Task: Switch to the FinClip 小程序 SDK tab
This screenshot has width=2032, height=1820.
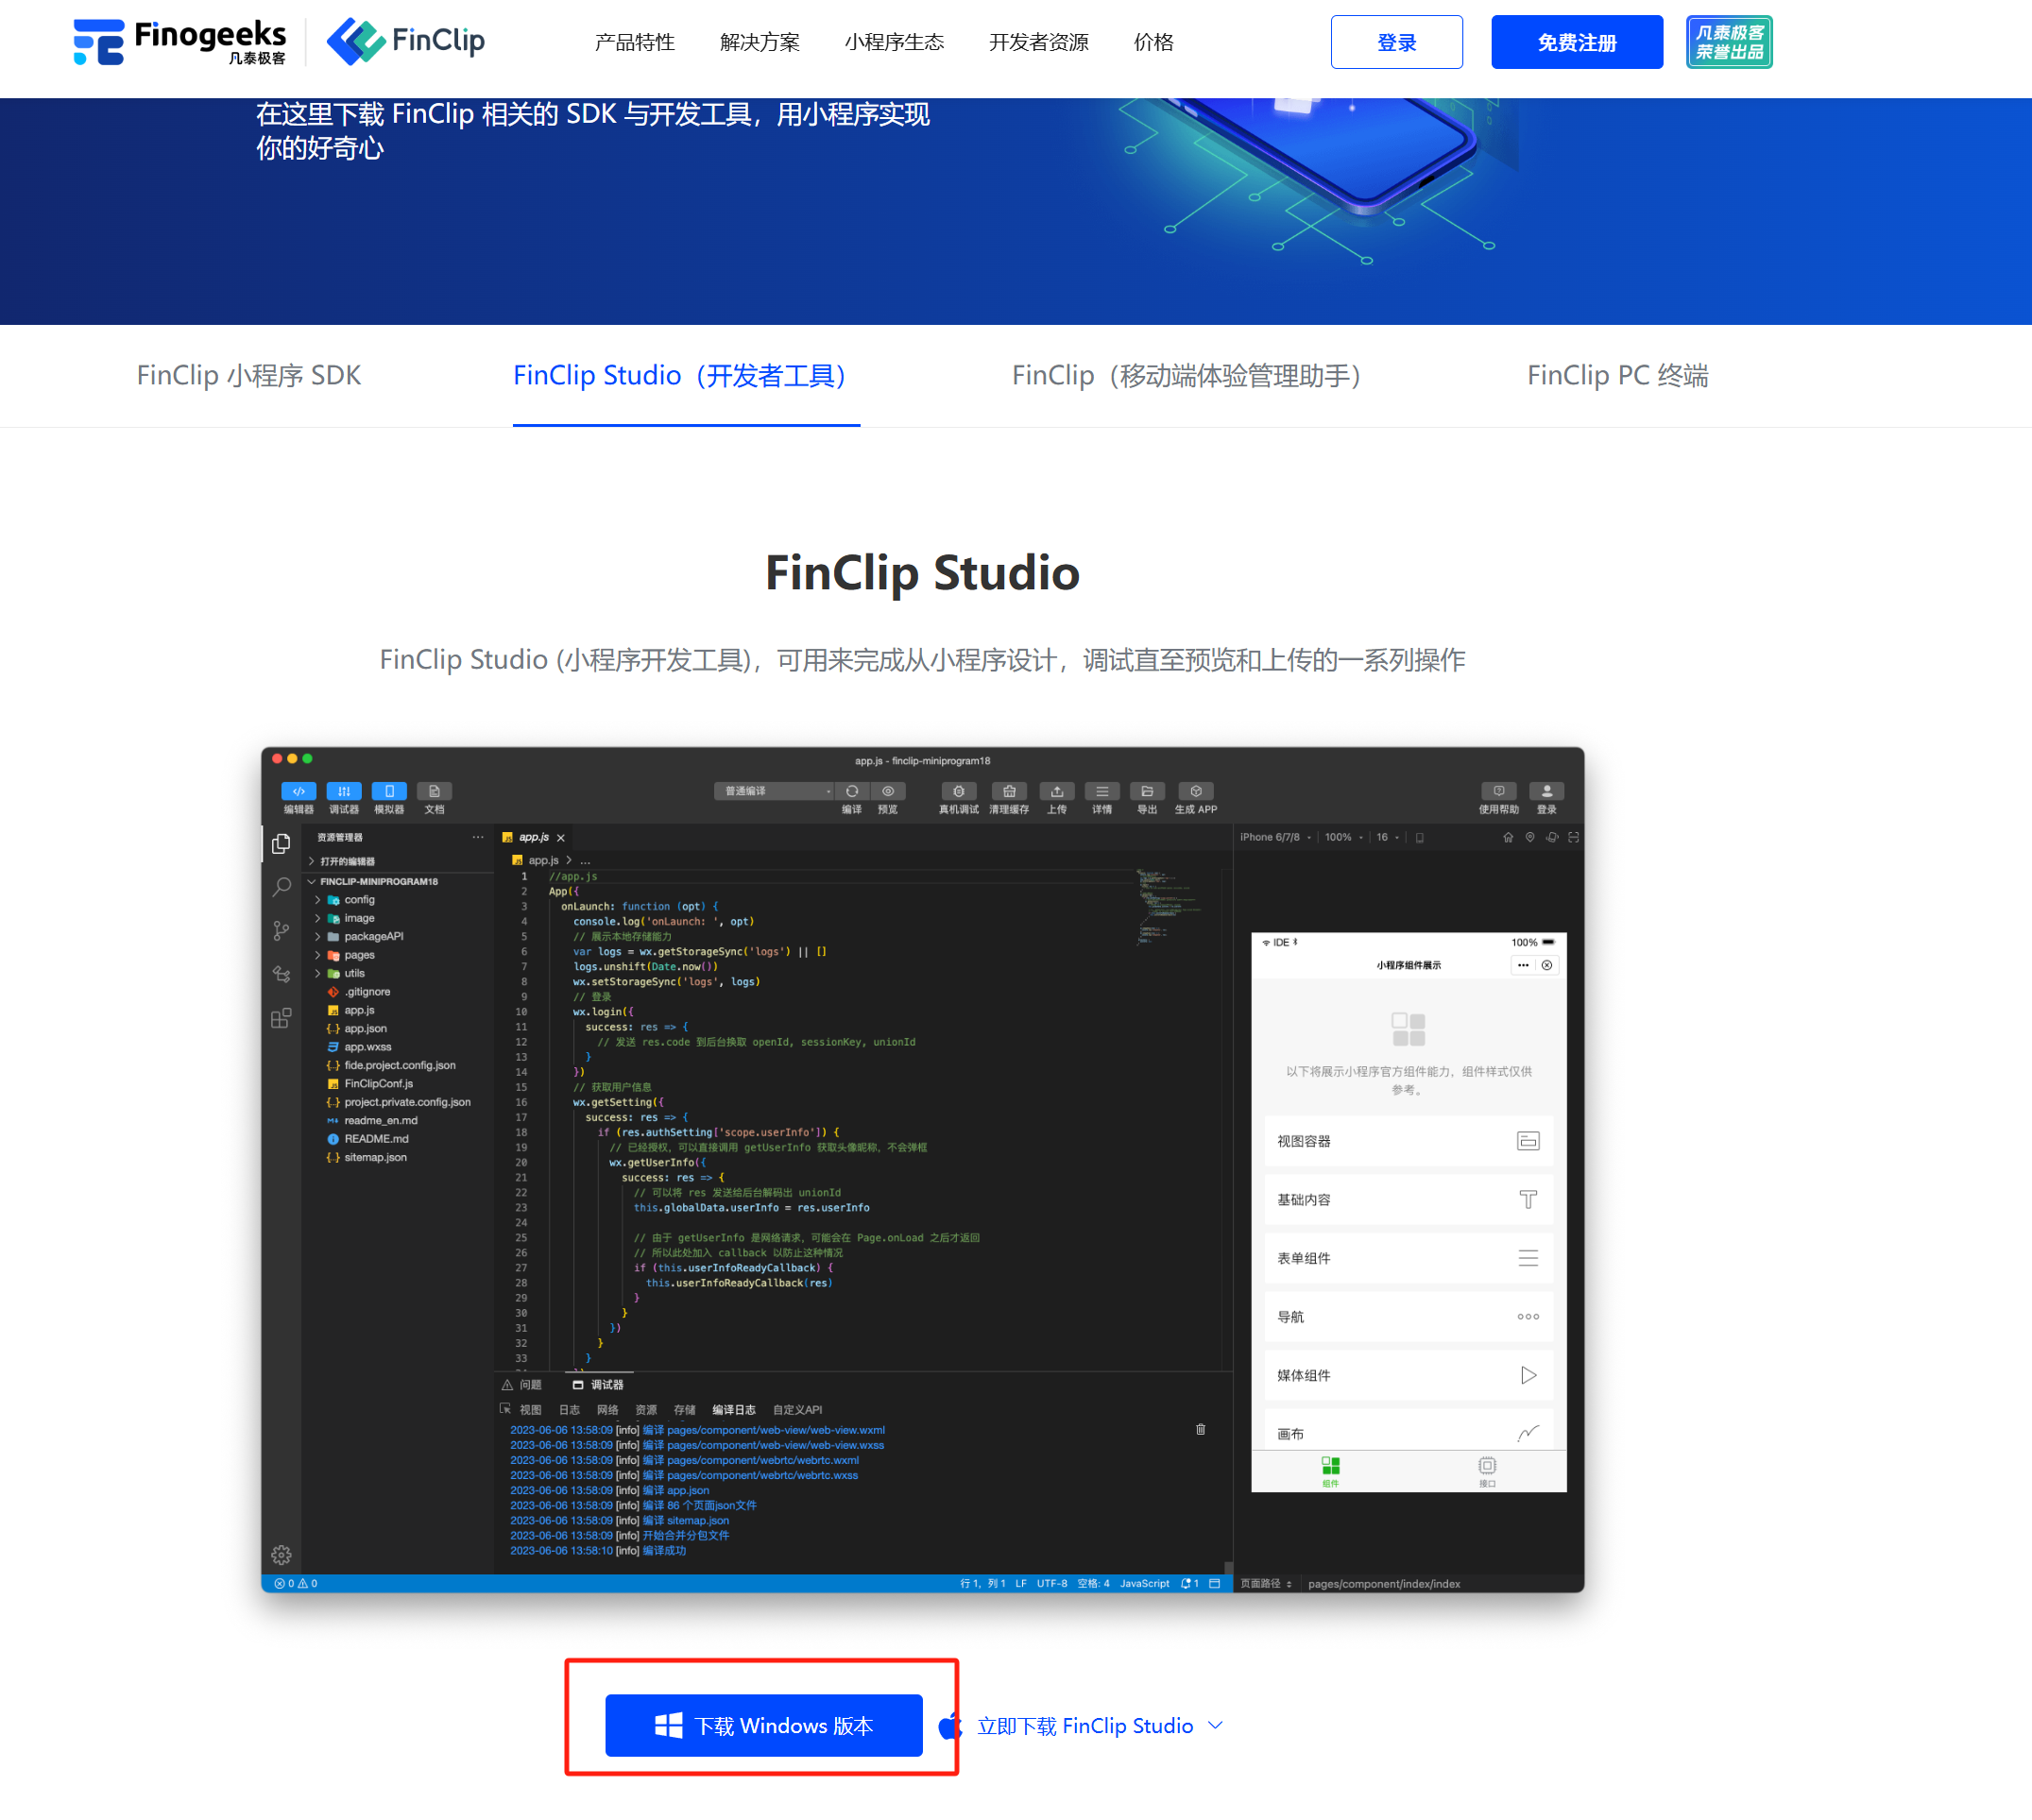Action: pyautogui.click(x=249, y=376)
